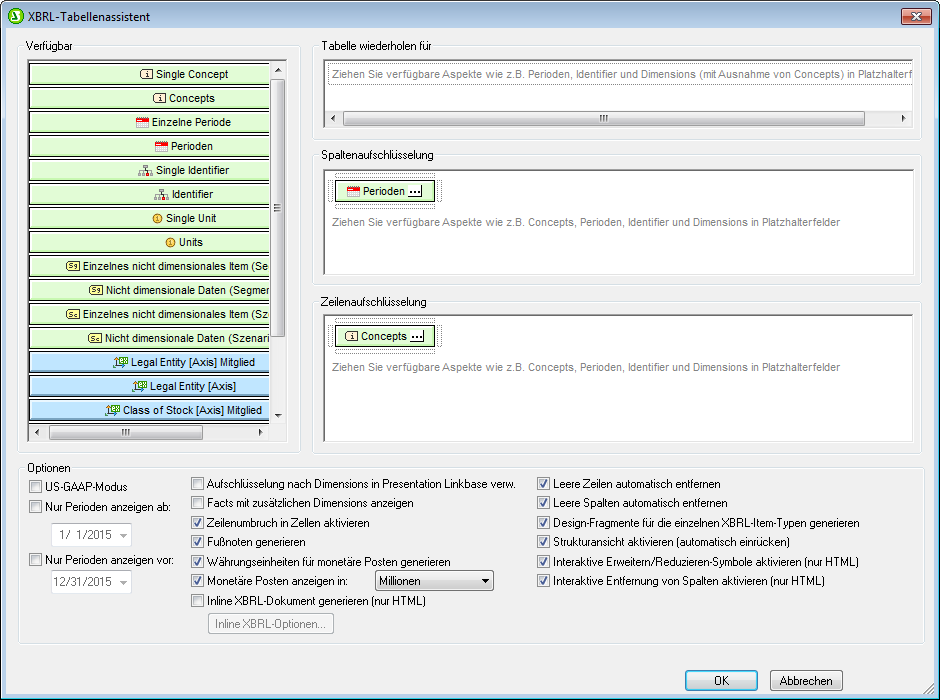Click the calendar icon in the Perioden column chip
This screenshot has width=940, height=700.
point(353,191)
